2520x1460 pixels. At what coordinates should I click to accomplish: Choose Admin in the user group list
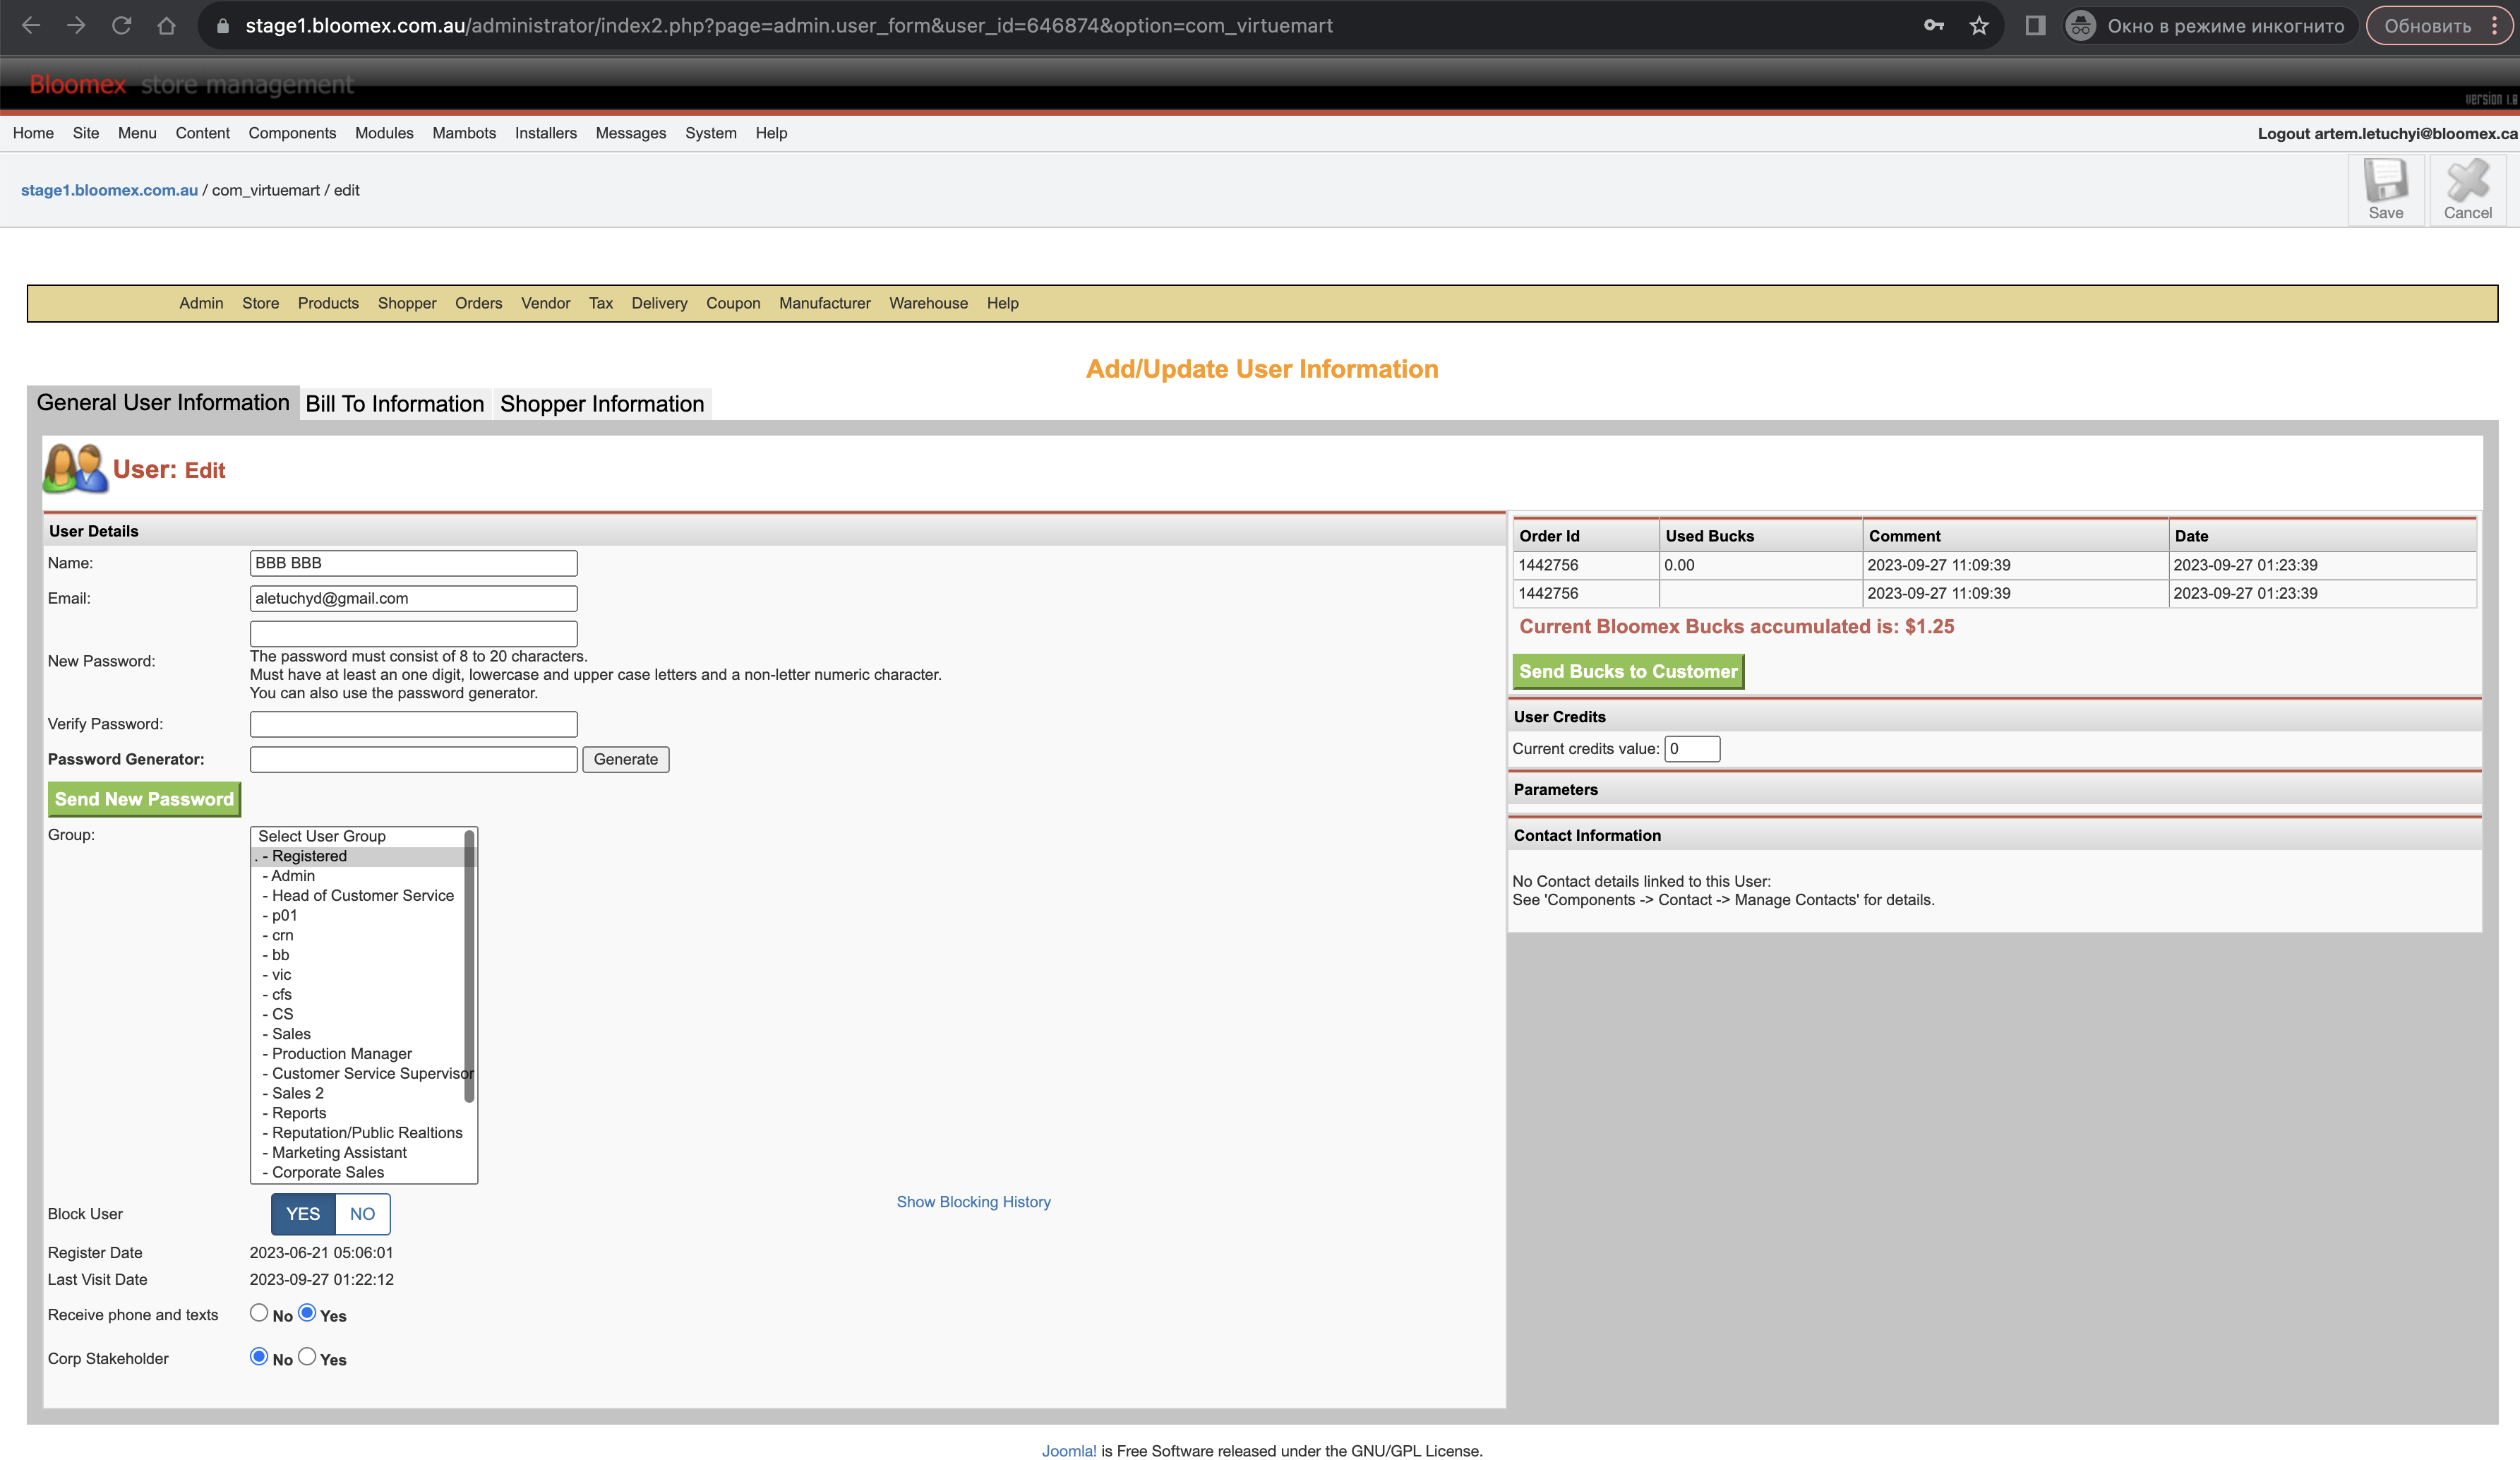[x=293, y=875]
